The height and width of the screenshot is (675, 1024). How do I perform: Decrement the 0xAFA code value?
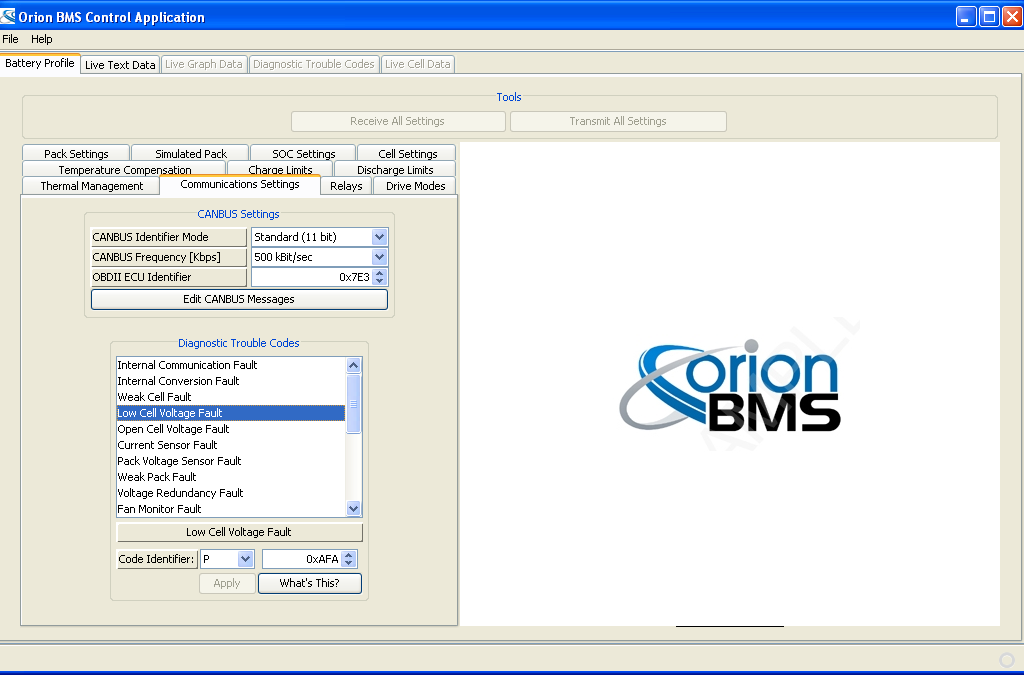pyautogui.click(x=349, y=563)
